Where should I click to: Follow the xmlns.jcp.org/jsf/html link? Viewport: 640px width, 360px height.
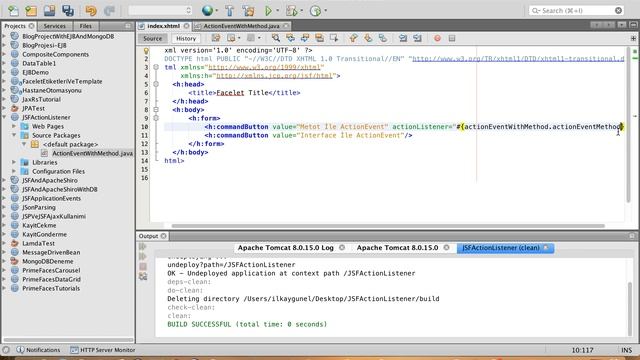274,76
